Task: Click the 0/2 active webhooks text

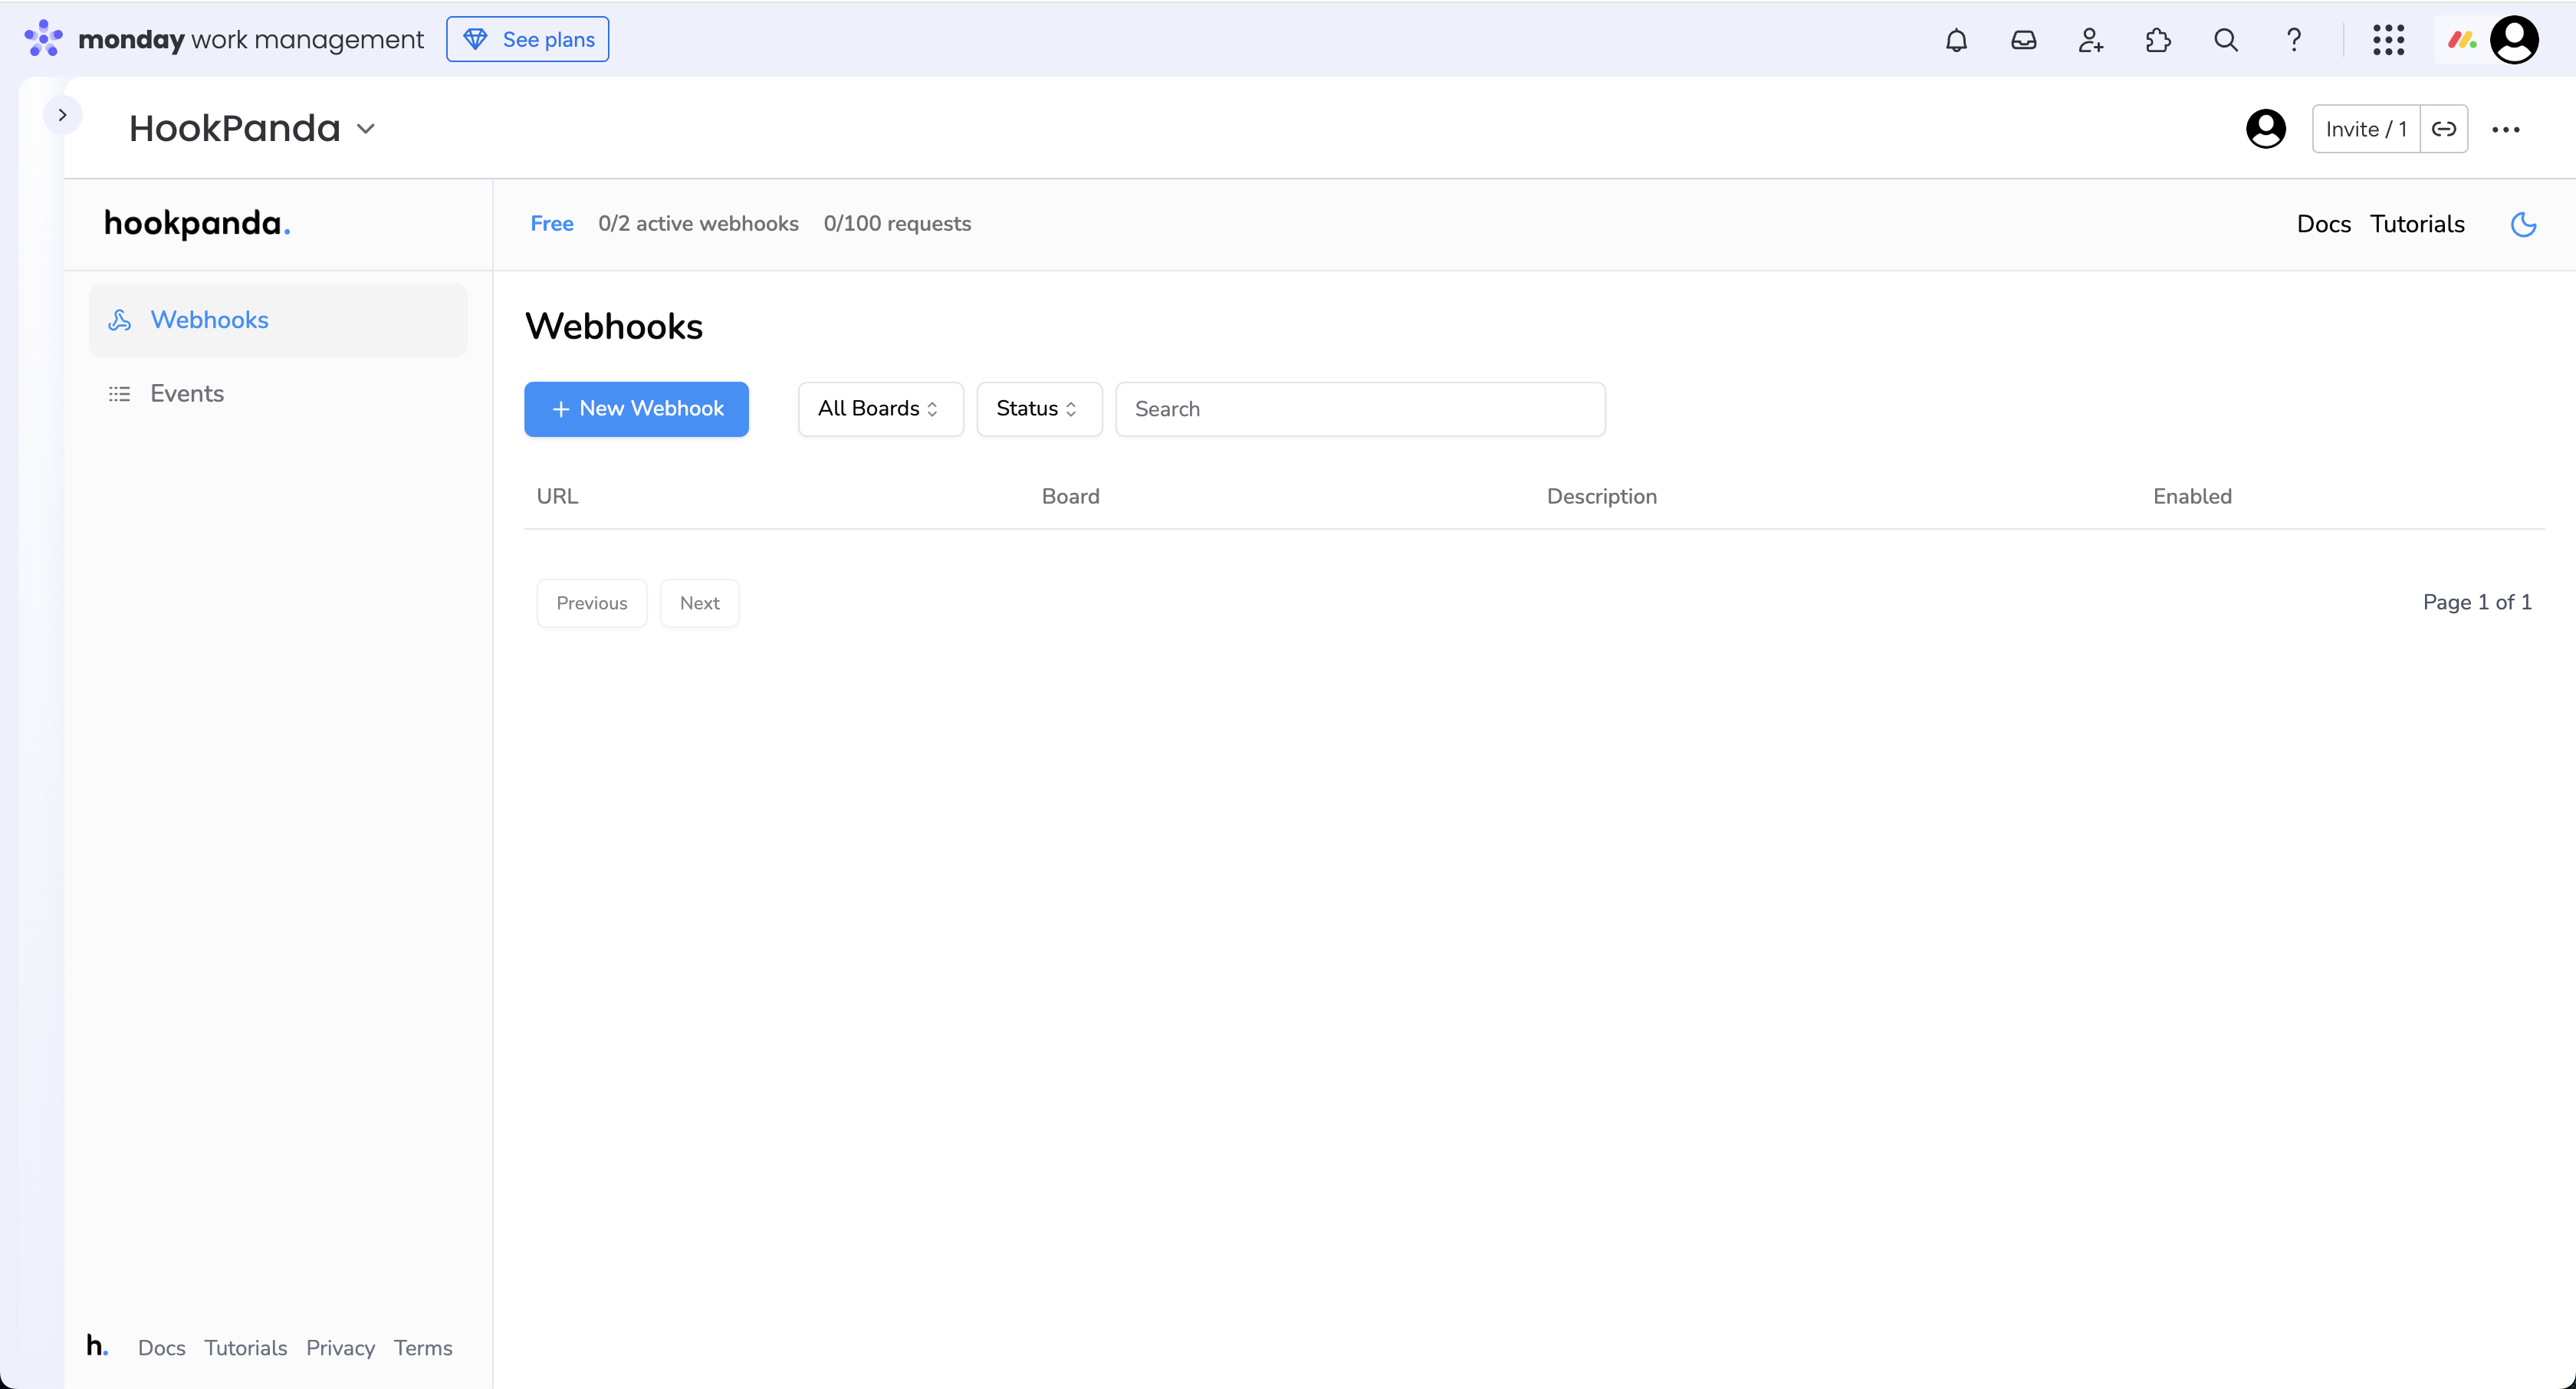Action: 698,224
